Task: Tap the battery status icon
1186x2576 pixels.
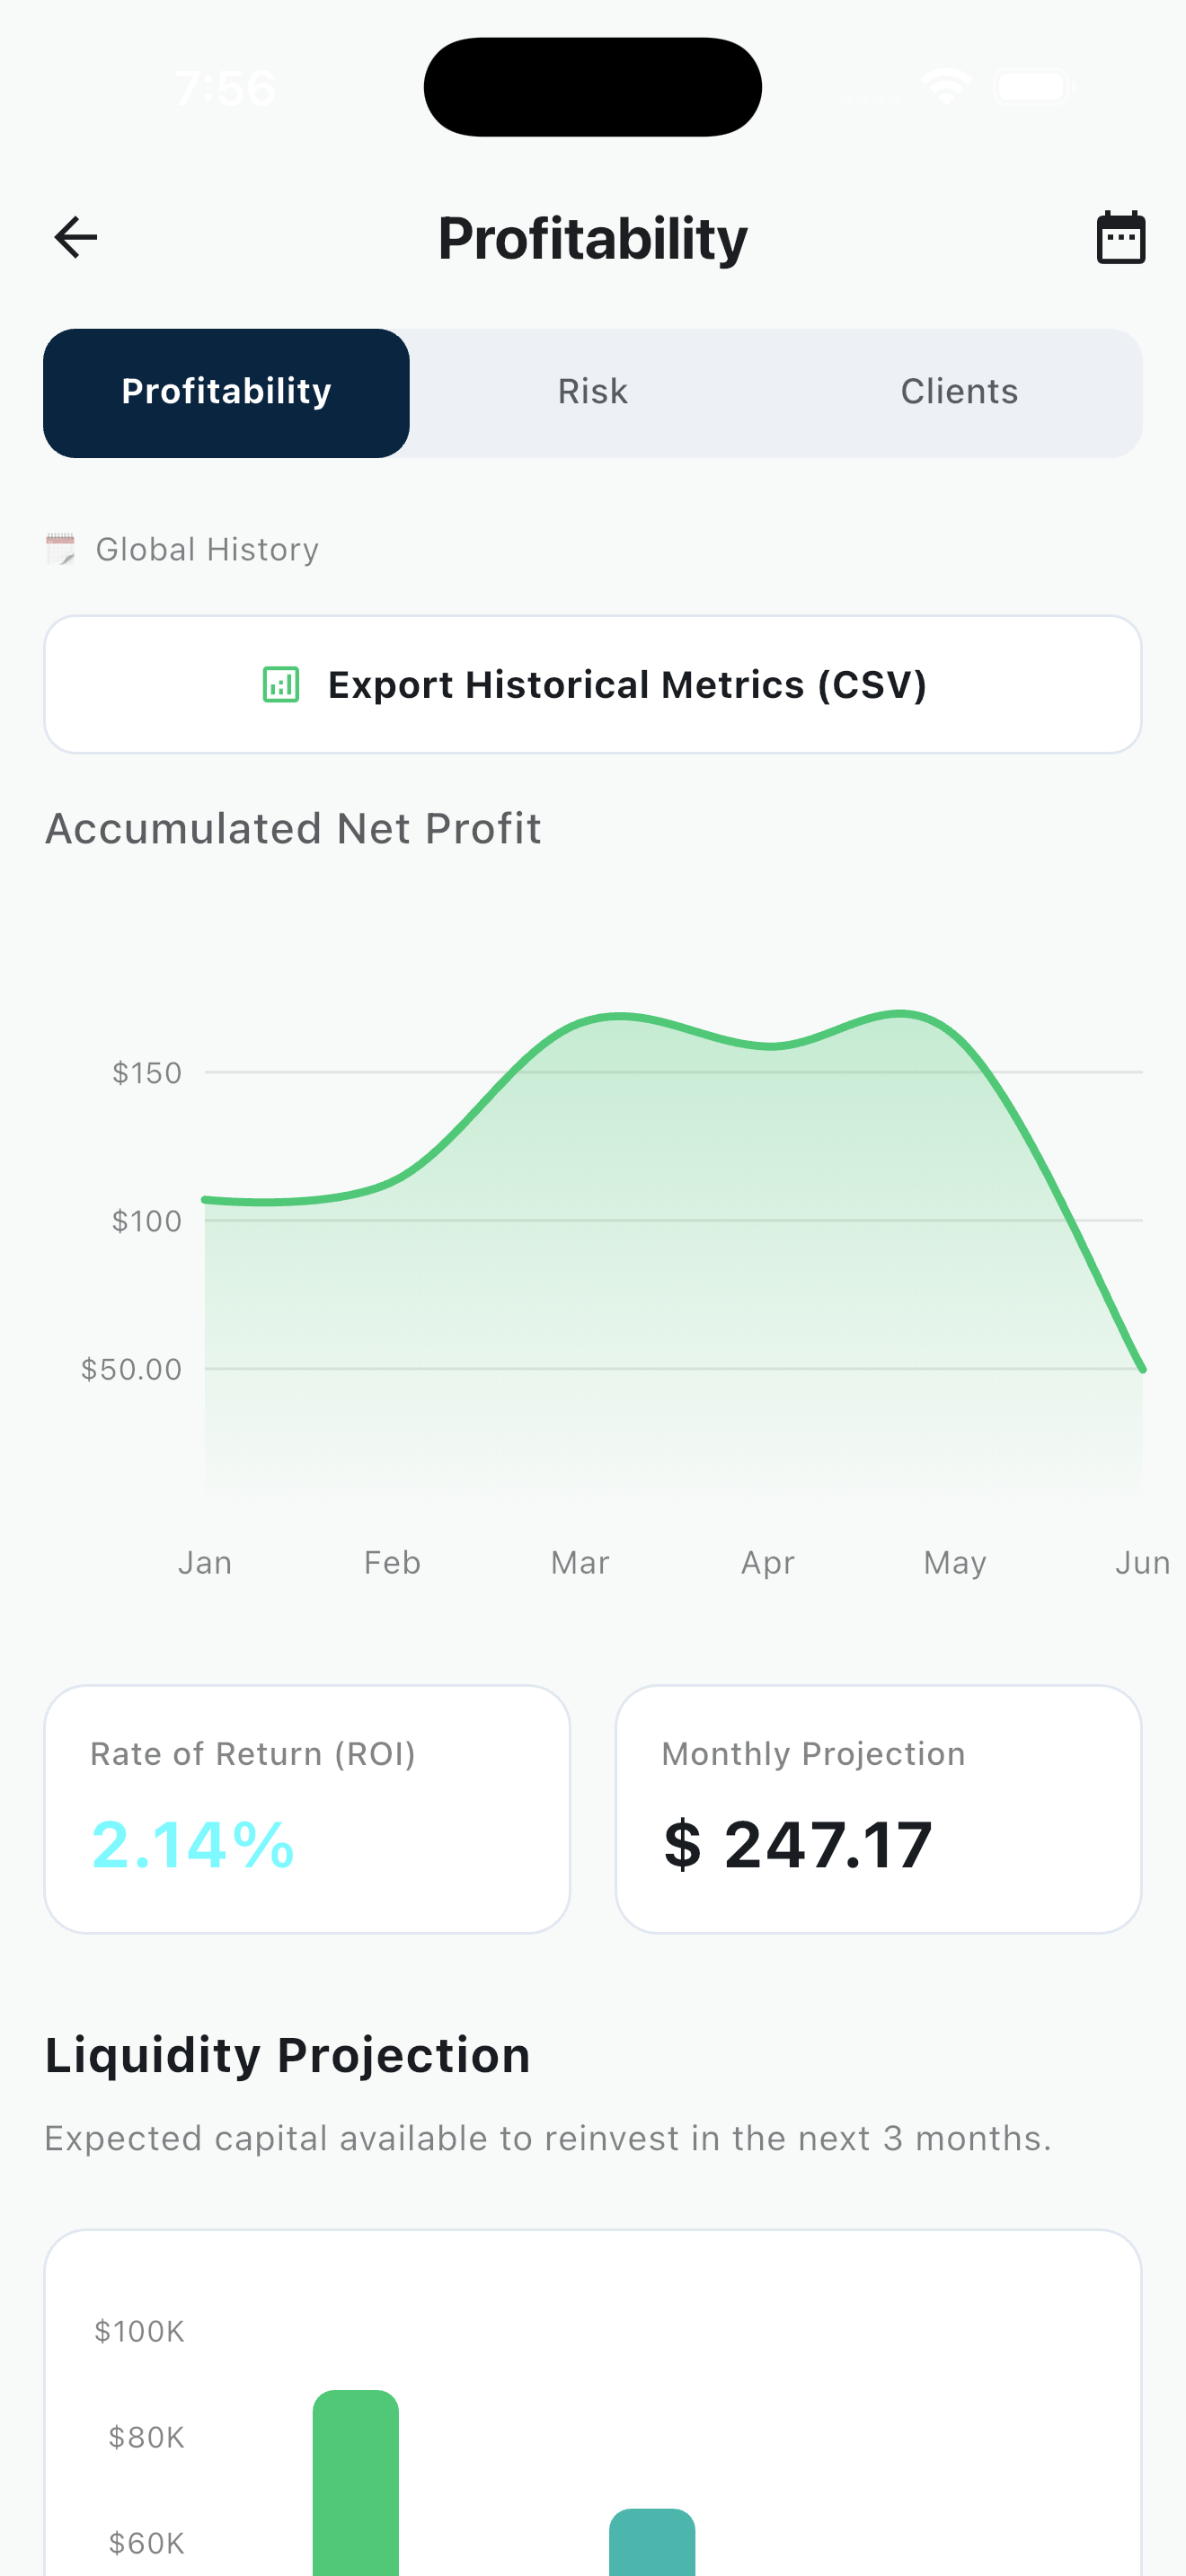Action: 1034,87
